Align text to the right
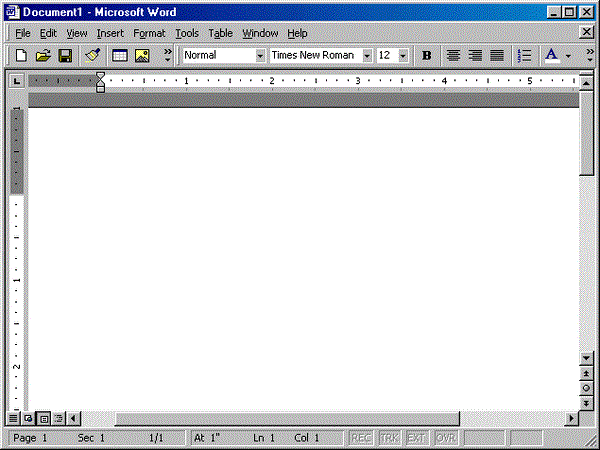This screenshot has height=450, width=600. tap(475, 56)
